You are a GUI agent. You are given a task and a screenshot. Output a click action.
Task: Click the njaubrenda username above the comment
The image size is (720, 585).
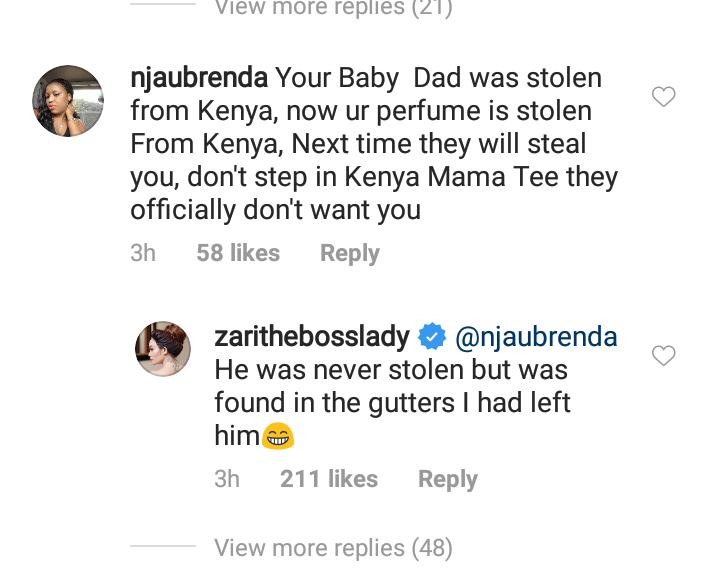point(199,78)
